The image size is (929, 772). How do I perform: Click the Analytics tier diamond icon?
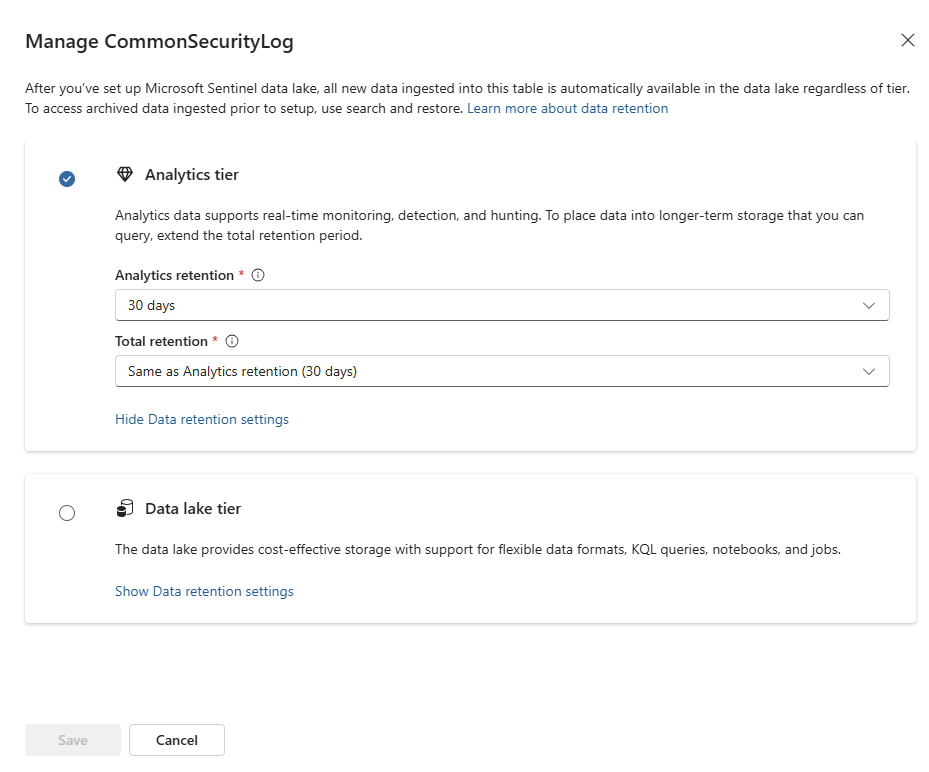click(124, 174)
